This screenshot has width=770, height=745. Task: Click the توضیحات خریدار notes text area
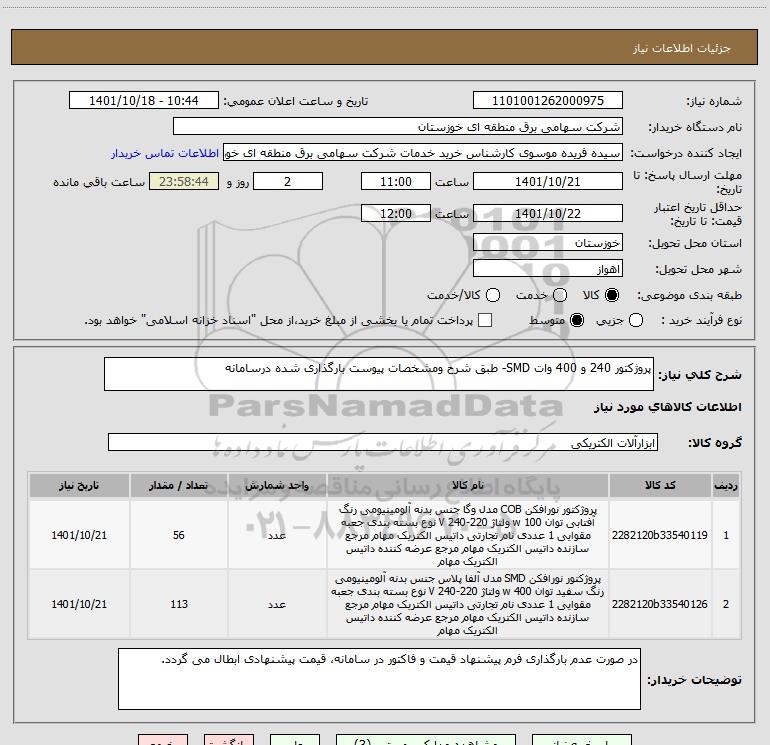pyautogui.click(x=382, y=679)
